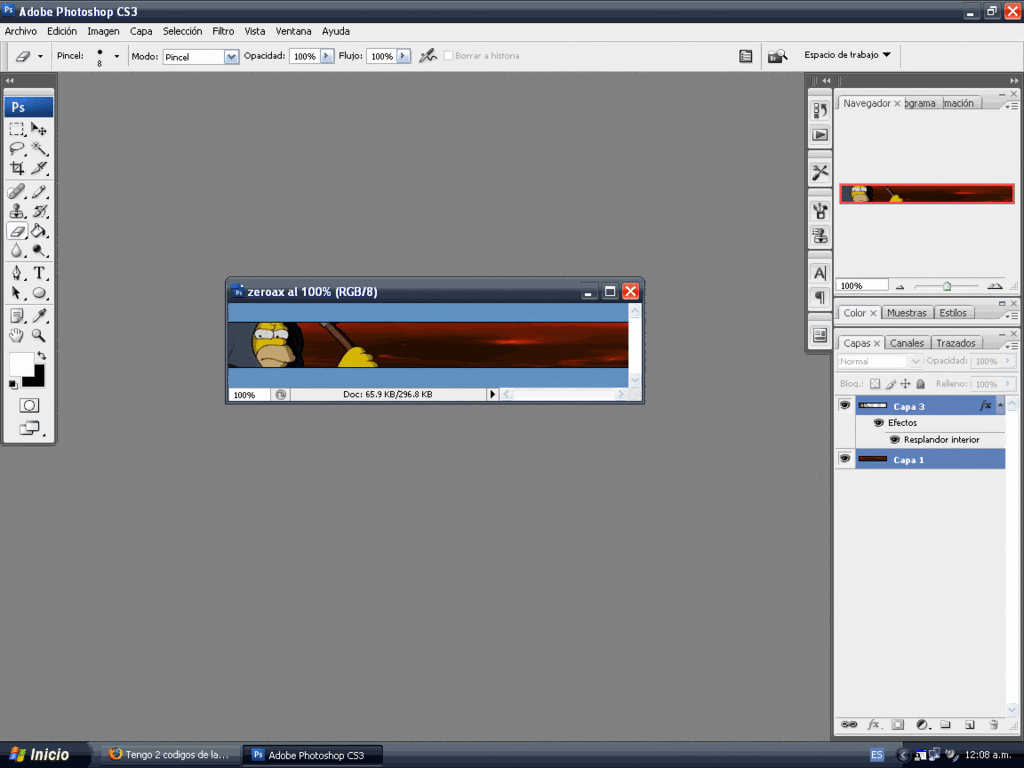Pick the Paint Bucket tool

pos(39,231)
